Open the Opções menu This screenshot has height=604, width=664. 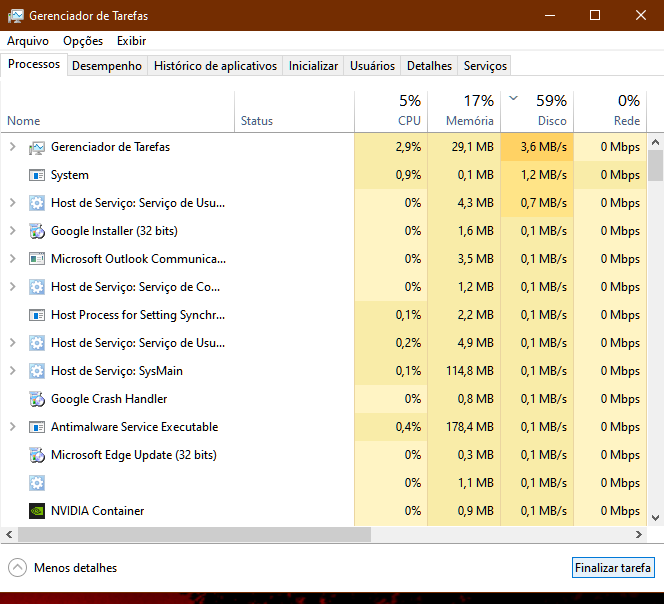click(x=83, y=41)
